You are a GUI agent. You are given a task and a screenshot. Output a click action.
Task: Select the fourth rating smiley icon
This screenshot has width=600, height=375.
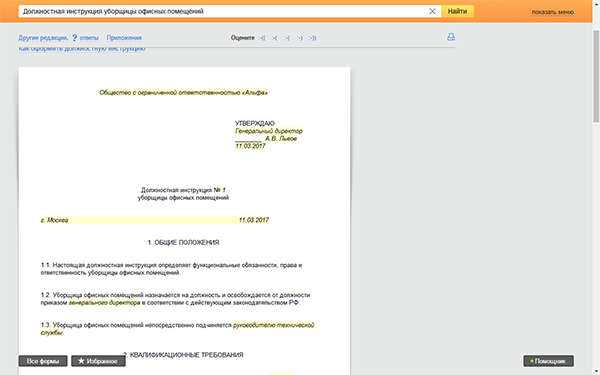[300, 38]
